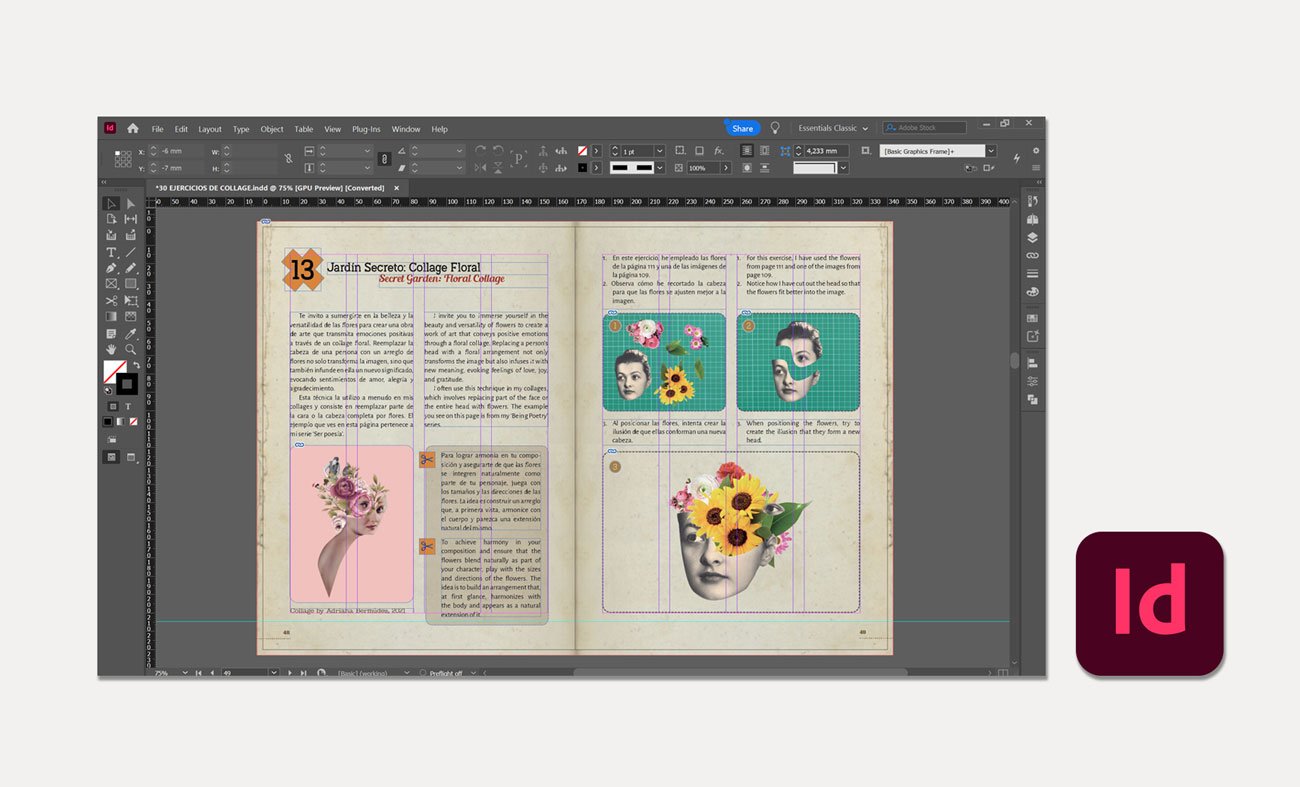
Task: Toggle the Preflight off indicator
Action: [446, 673]
